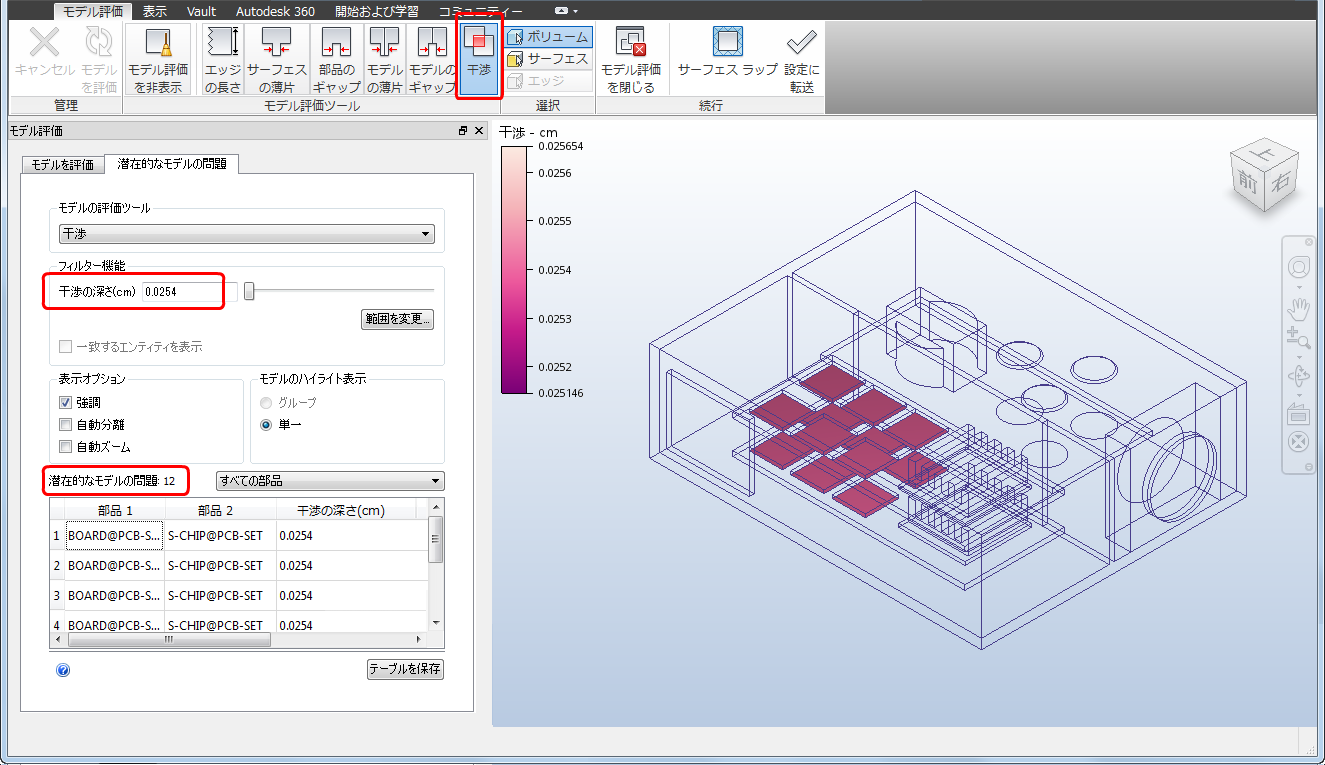Screen dimensions: 1325x765
Task: Open the 開始および学習 ribbon tab
Action: coord(377,11)
